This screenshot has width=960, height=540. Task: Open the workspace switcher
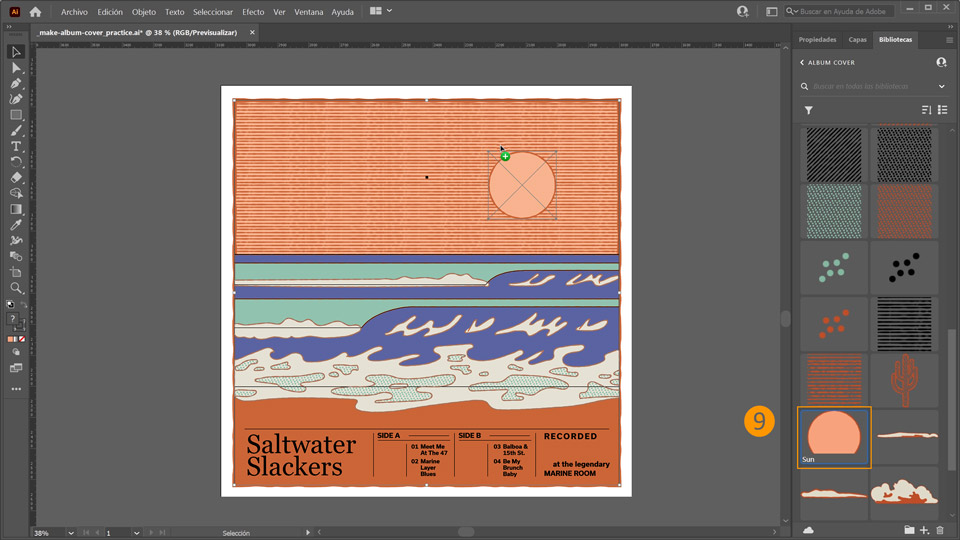771,11
